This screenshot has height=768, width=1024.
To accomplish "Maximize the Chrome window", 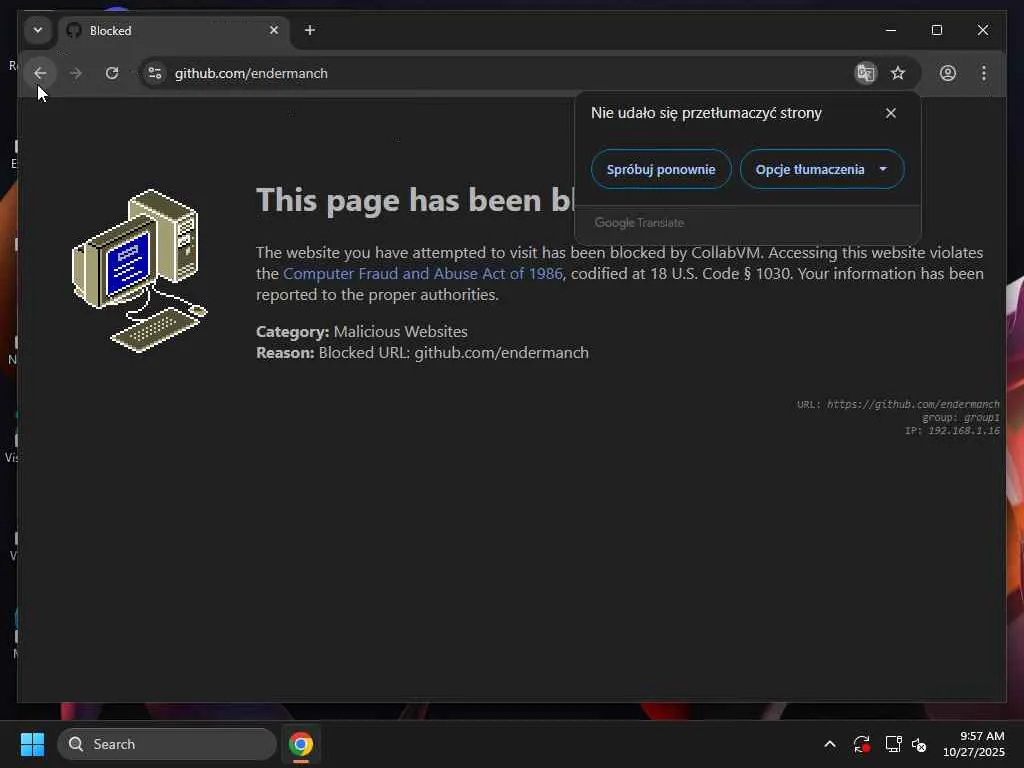I will [936, 30].
